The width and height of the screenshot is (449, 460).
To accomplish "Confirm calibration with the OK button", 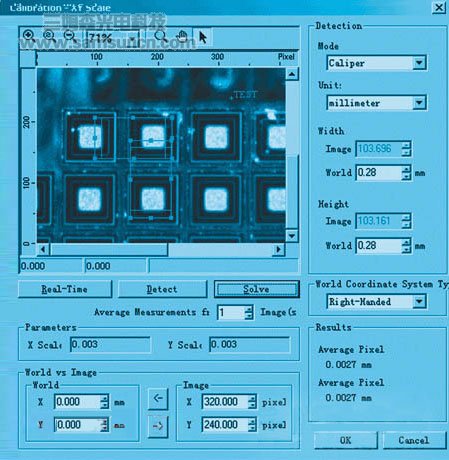I will tap(346, 440).
